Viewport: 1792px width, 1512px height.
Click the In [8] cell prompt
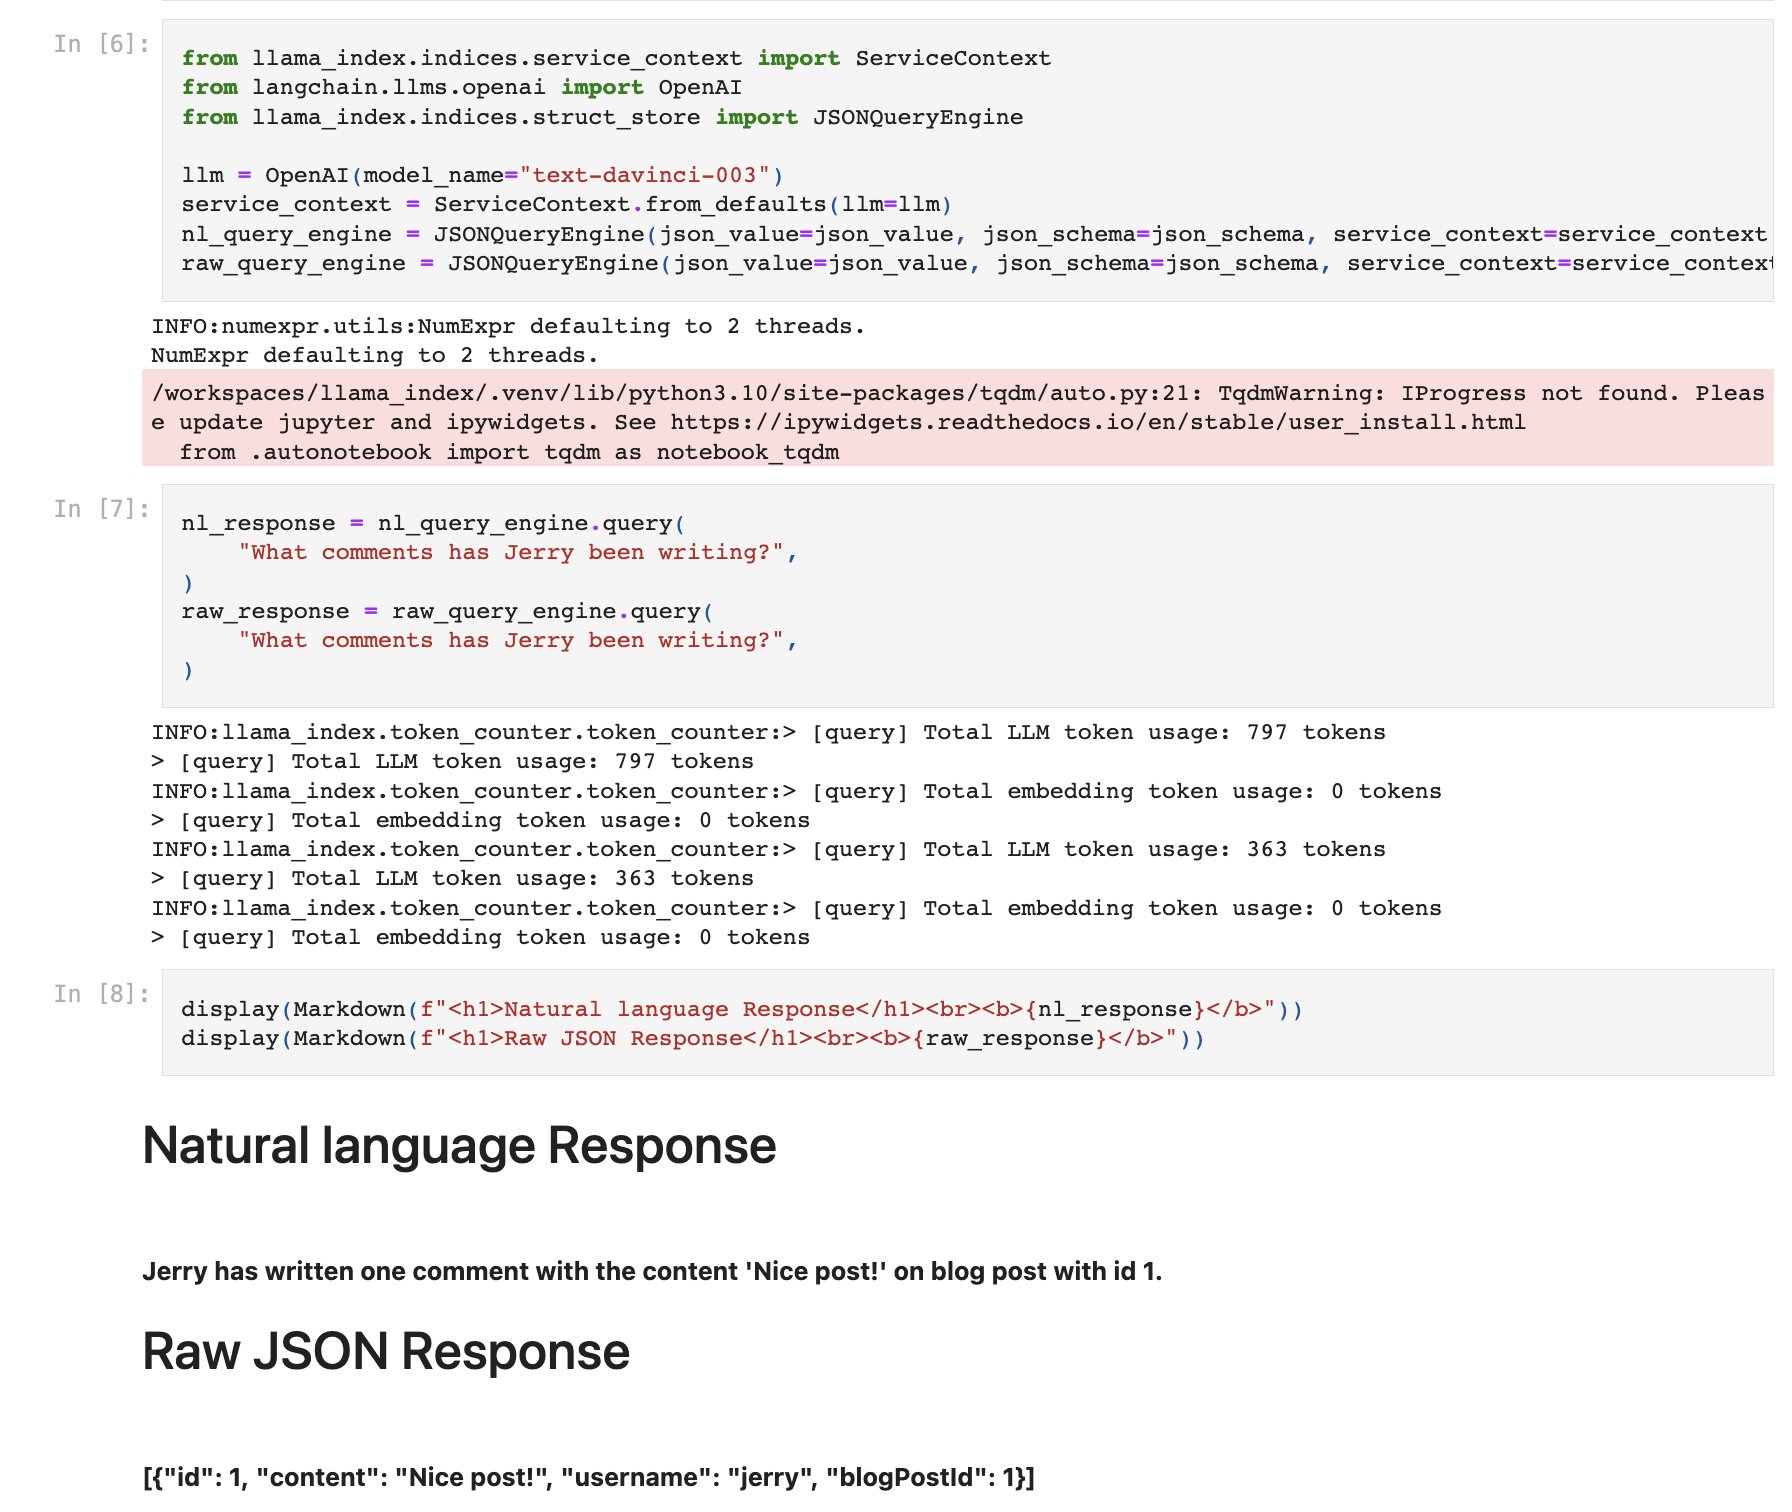(100, 993)
